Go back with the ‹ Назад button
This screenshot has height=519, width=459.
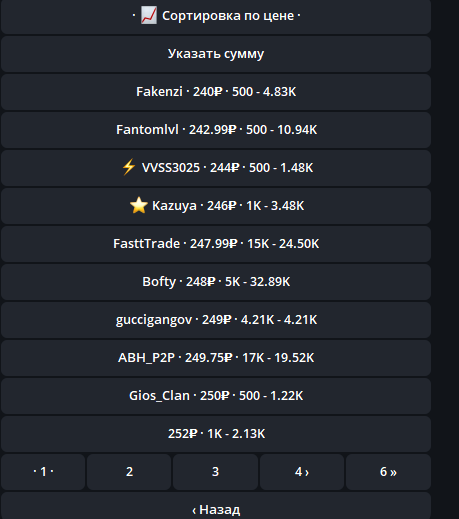click(x=216, y=506)
